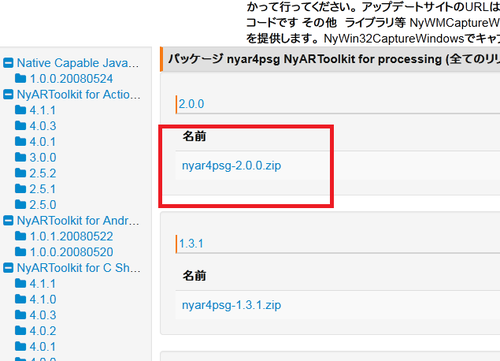Click folder icon beside C Sharp 4.0.3
The width and height of the screenshot is (500, 361).
21,315
